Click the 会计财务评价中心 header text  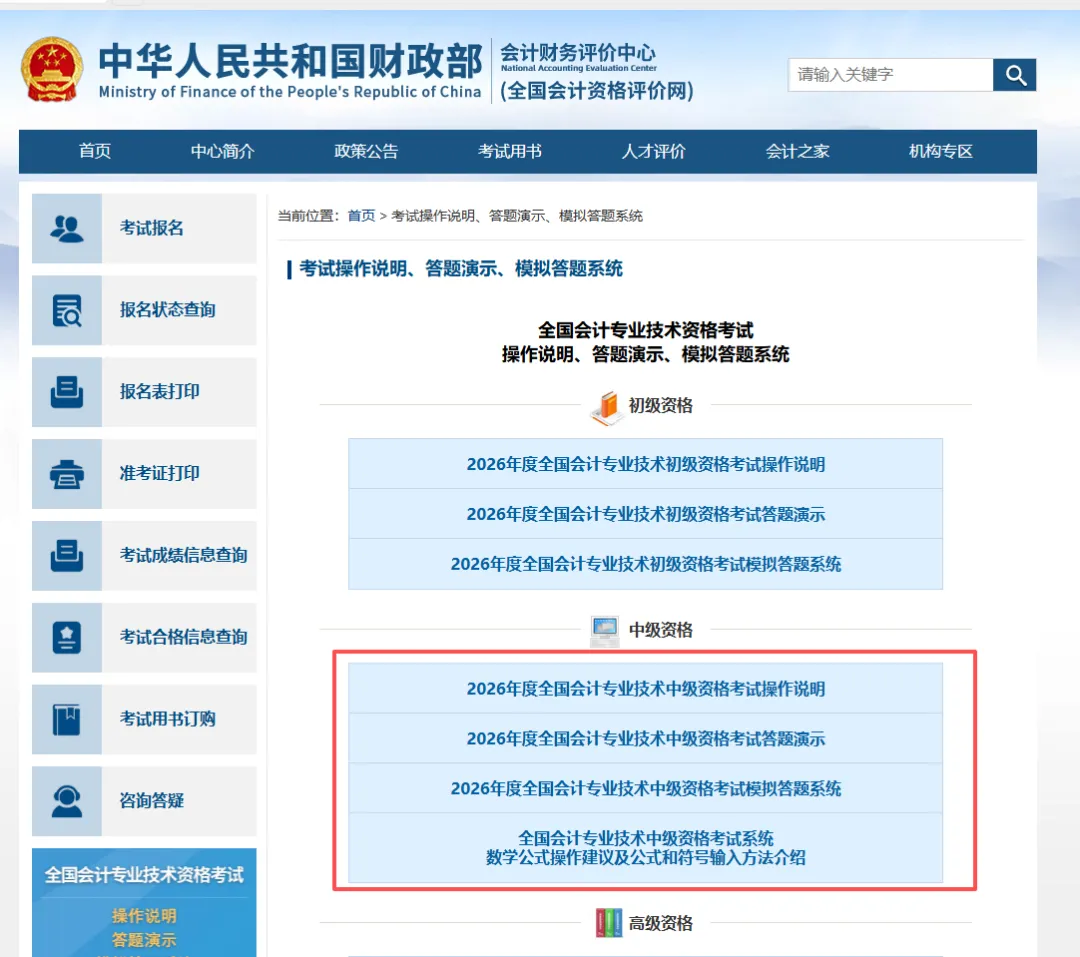click(x=578, y=52)
